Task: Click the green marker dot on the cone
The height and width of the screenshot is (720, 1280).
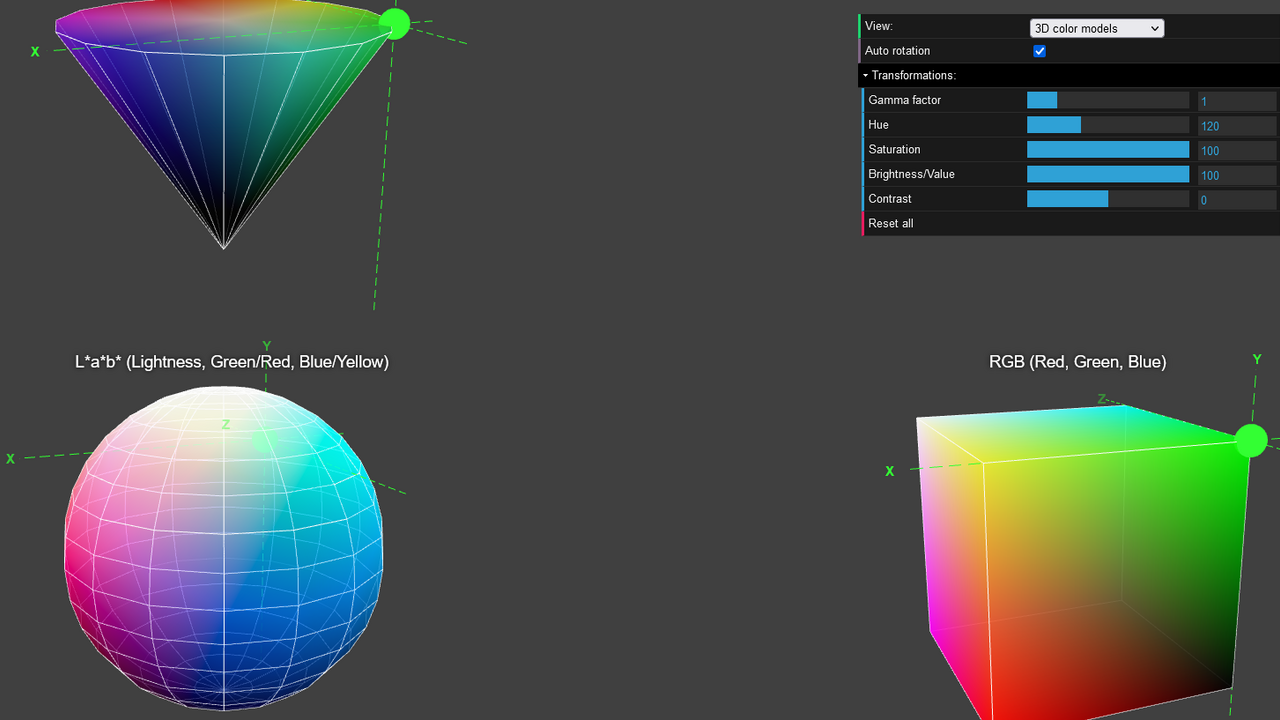Action: 395,24
